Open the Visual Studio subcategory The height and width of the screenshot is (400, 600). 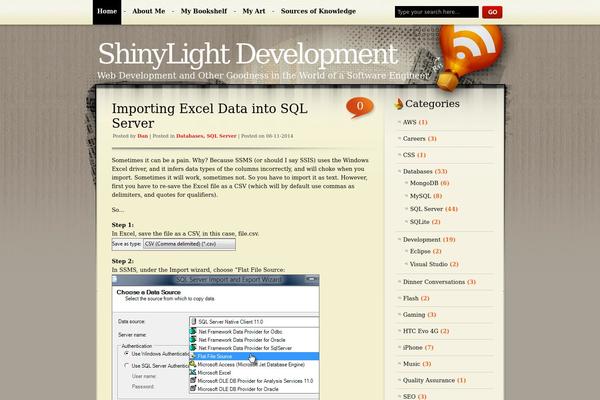pos(429,264)
